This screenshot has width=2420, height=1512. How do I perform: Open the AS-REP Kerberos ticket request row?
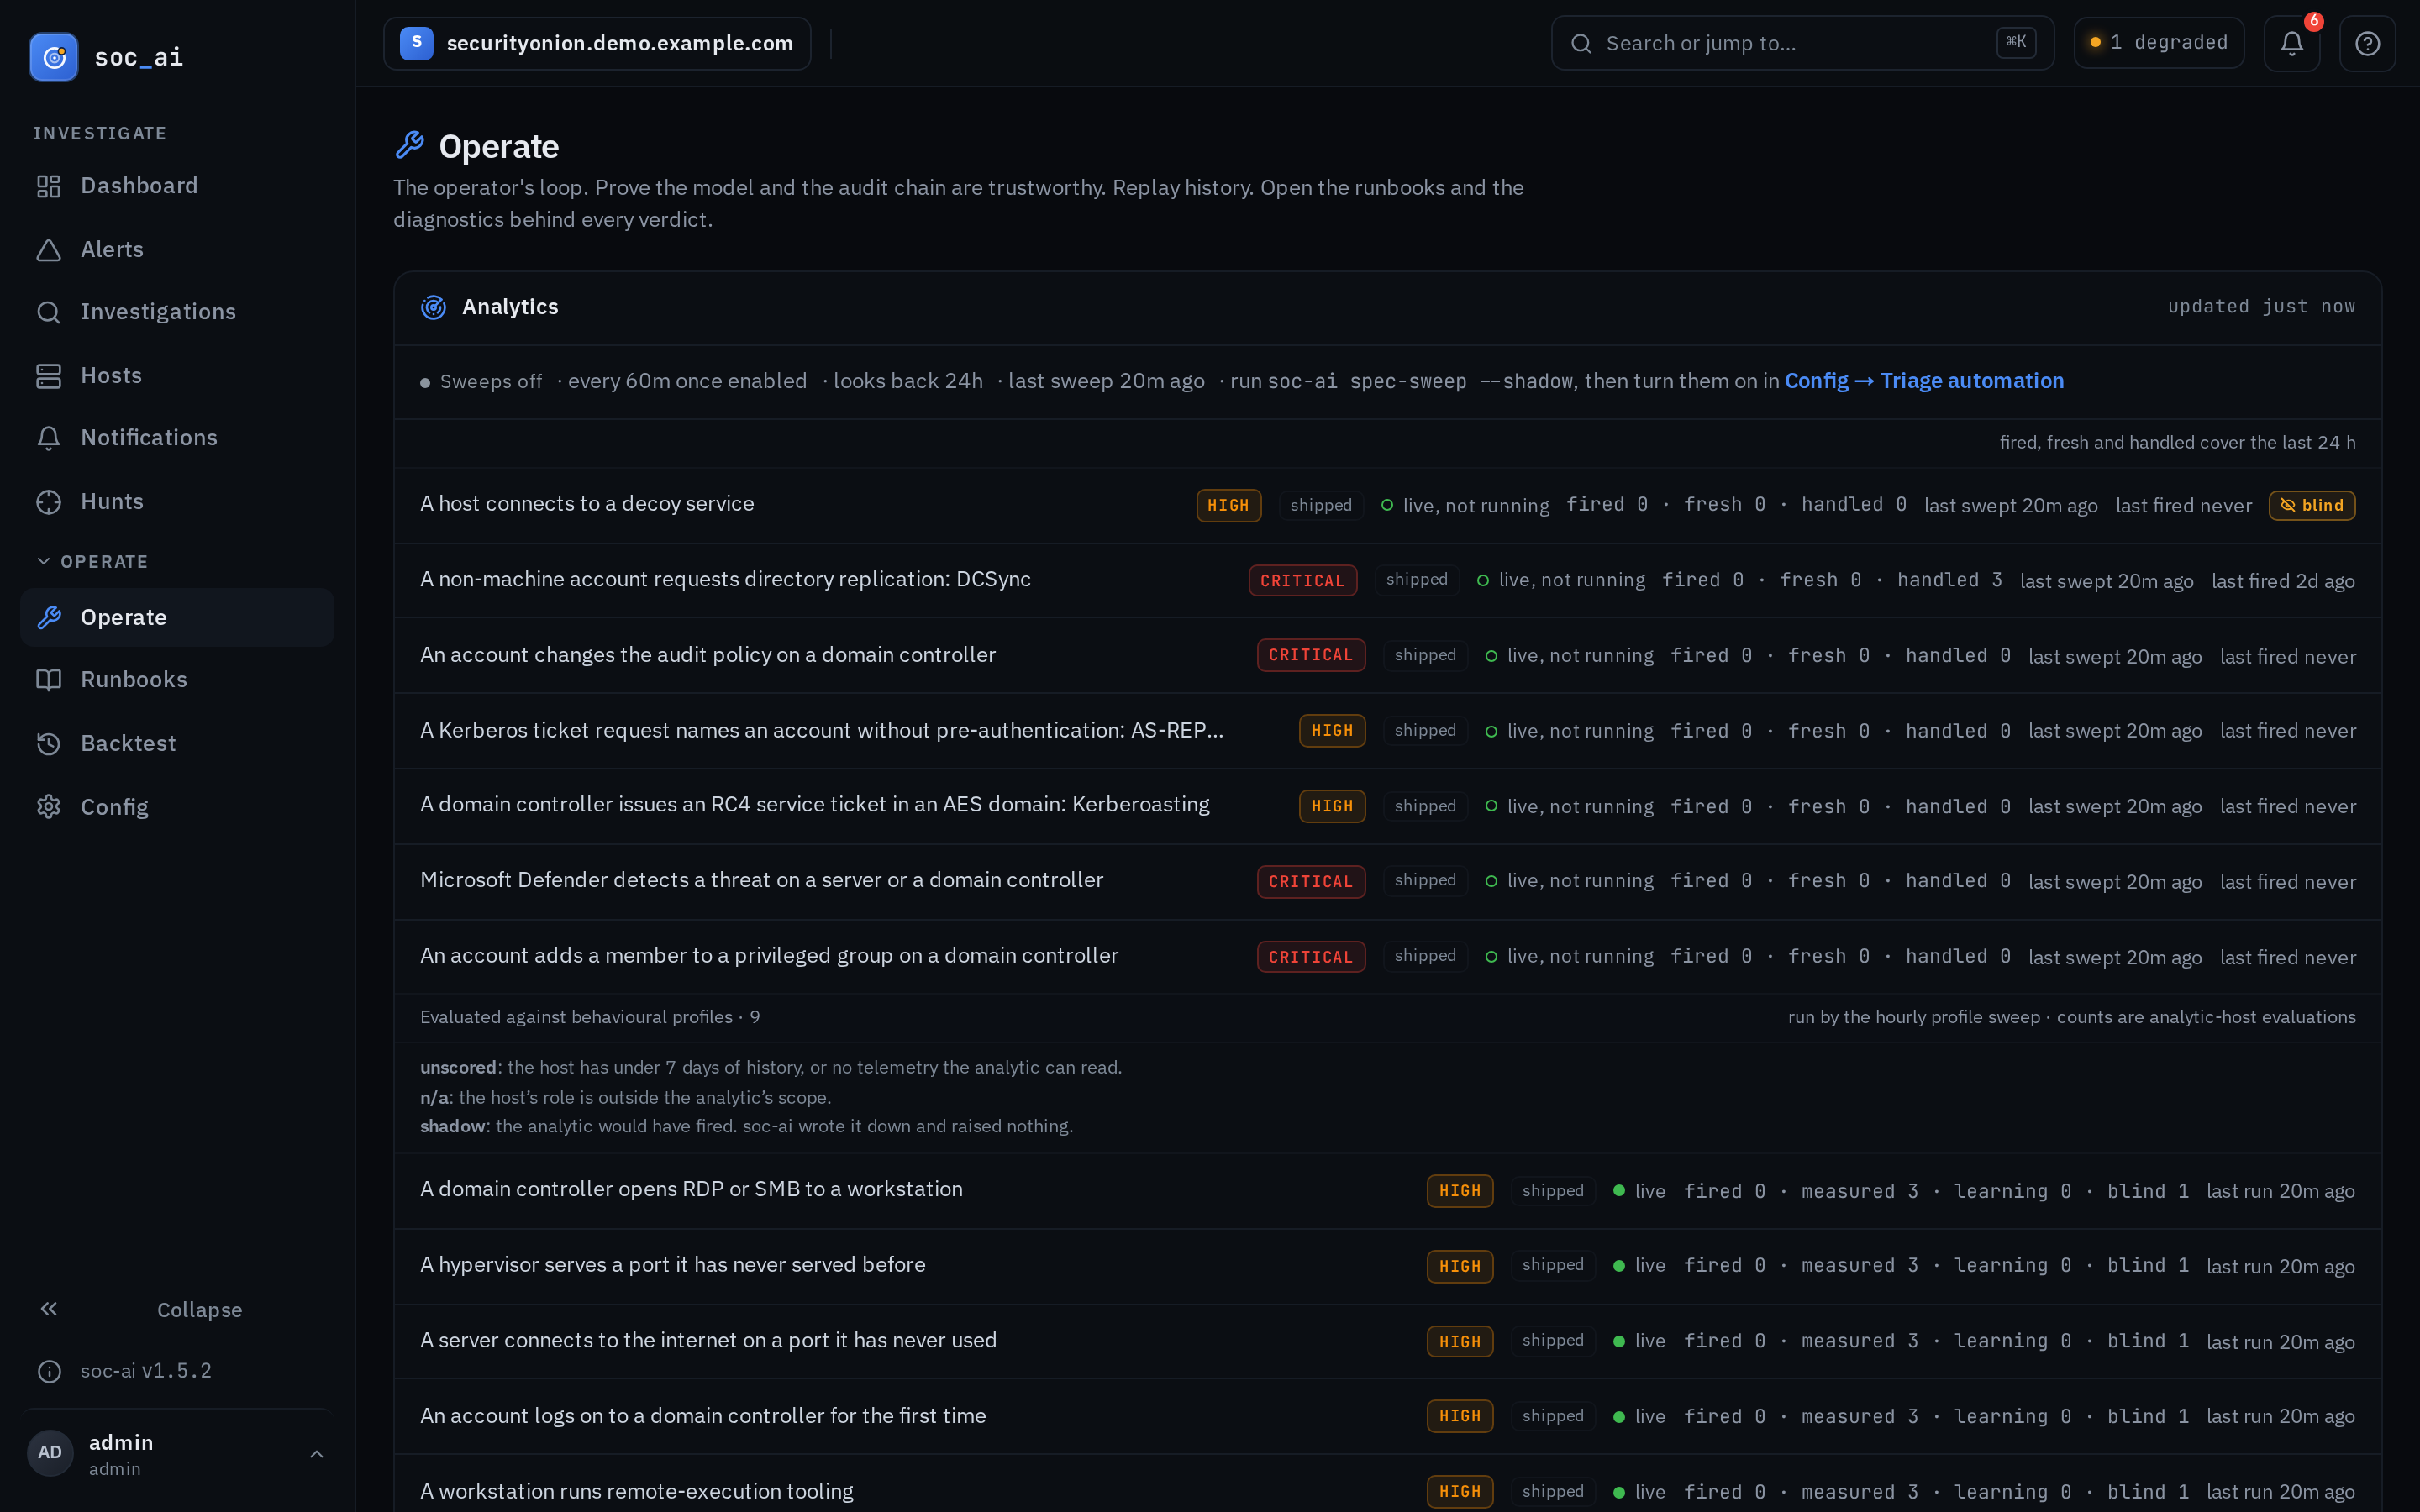(x=1388, y=731)
